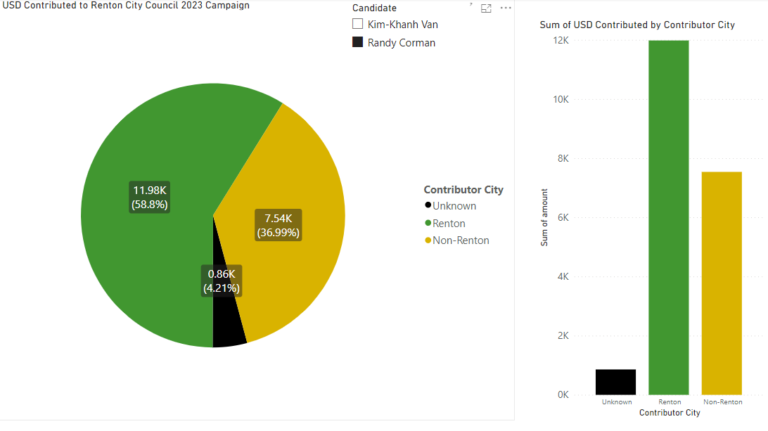768x431 pixels.
Task: Click the 11.98K (58.8%) data label
Action: pyautogui.click(x=149, y=197)
